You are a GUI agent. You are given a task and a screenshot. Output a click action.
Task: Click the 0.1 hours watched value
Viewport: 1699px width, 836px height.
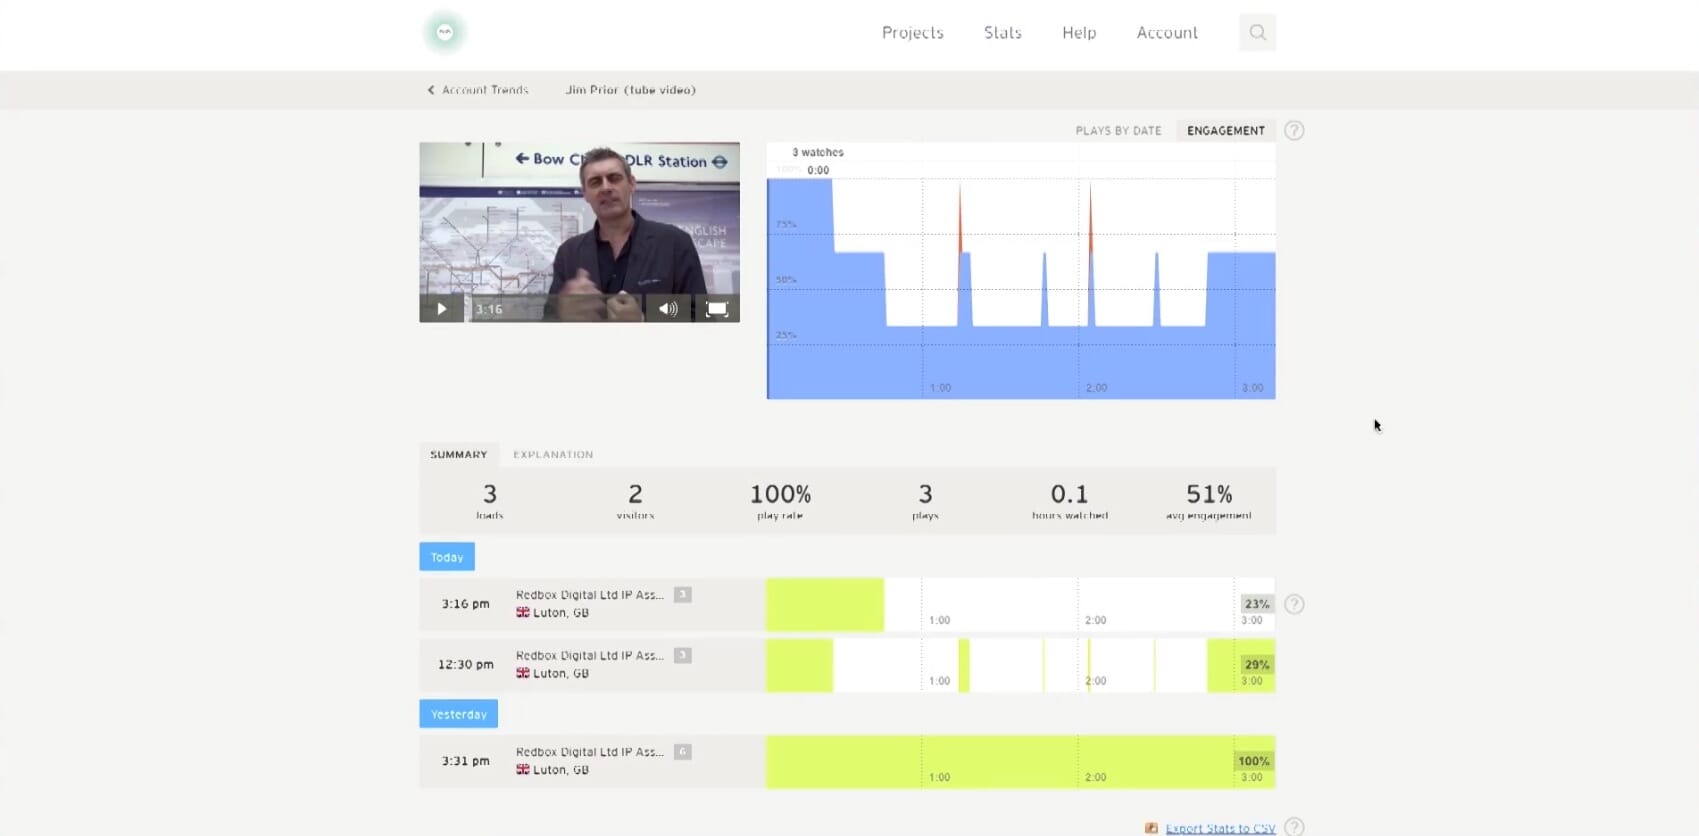click(1069, 494)
